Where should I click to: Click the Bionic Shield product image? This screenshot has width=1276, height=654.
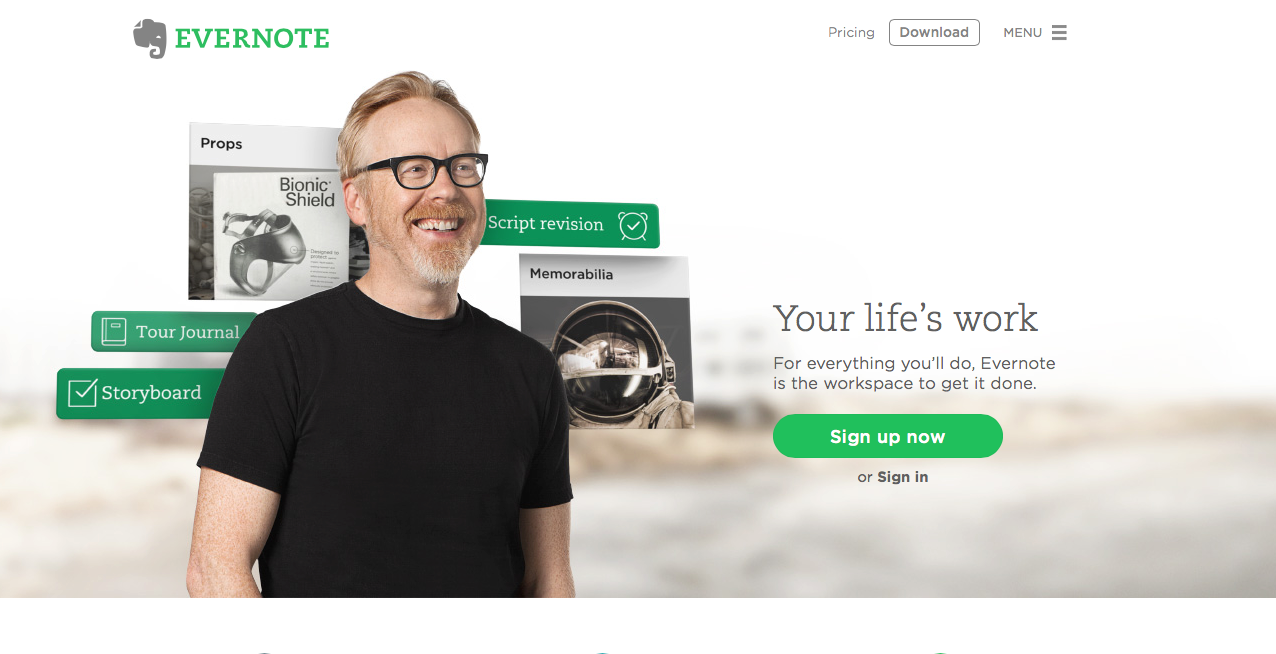tap(268, 232)
